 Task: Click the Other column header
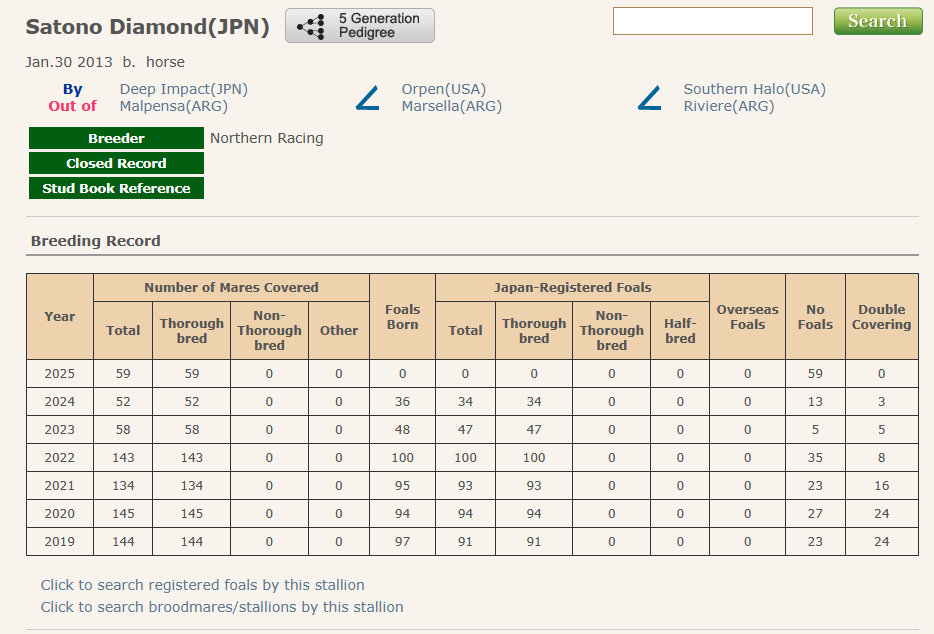coord(339,331)
